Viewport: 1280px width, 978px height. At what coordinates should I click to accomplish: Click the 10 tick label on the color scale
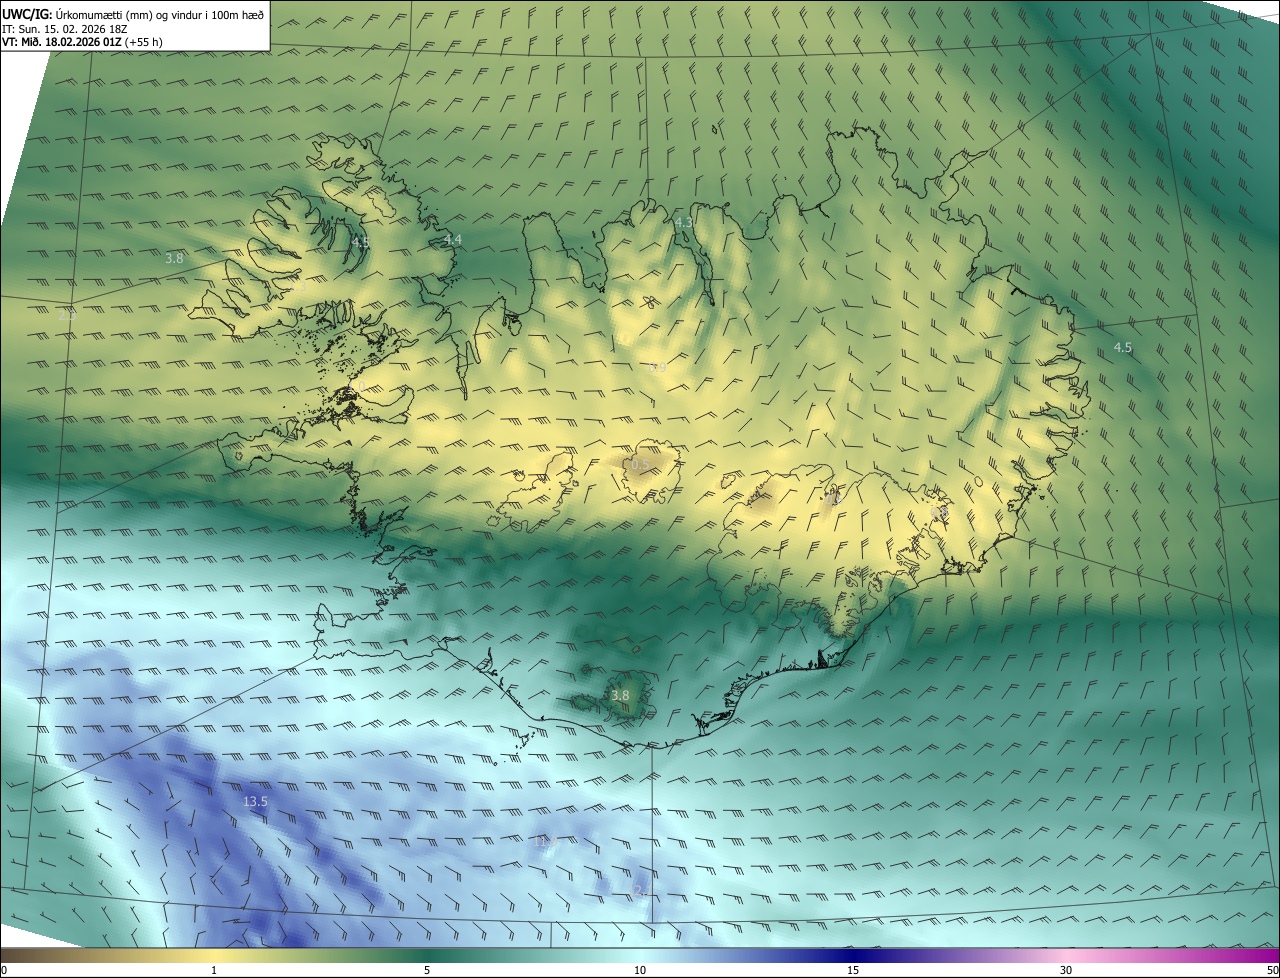coord(640,970)
